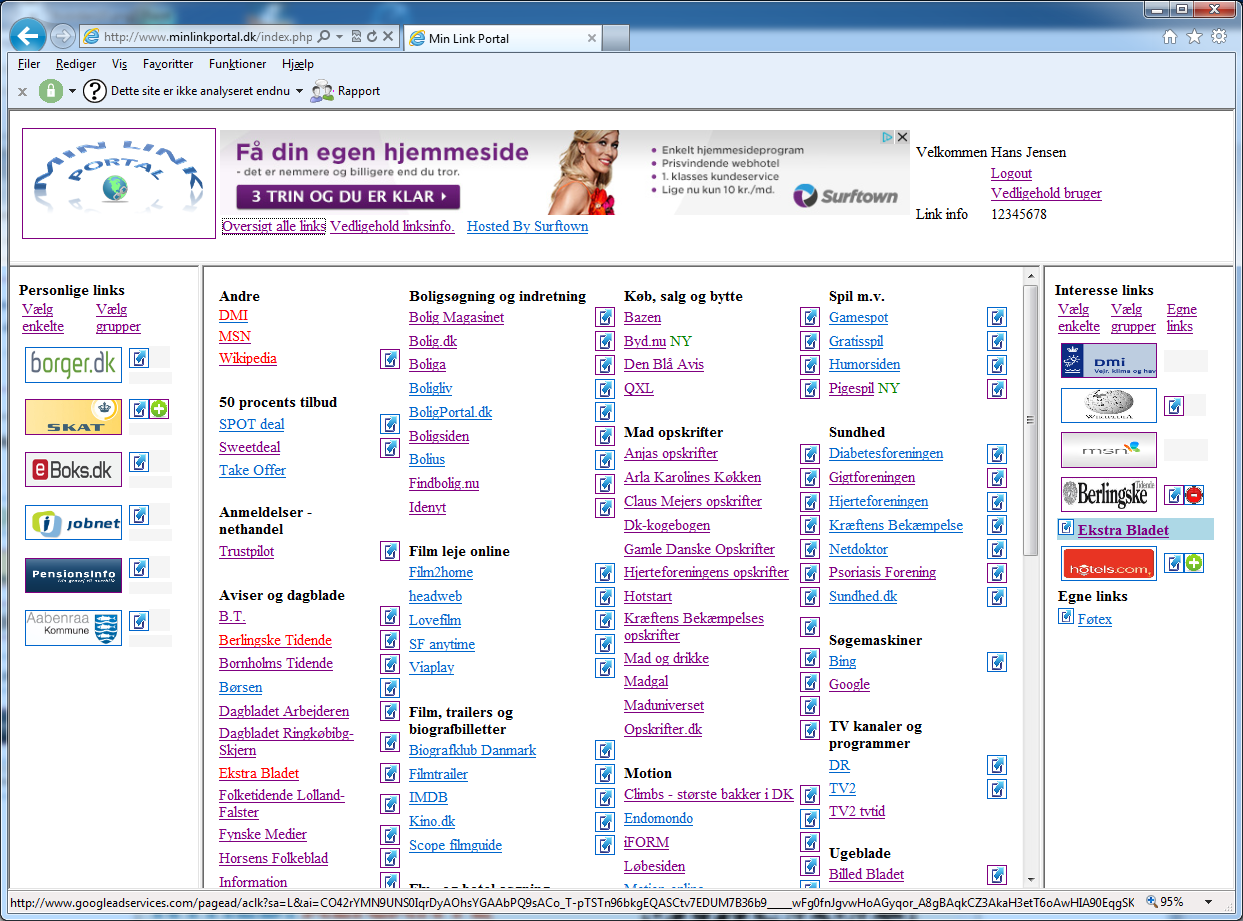Click the Min Link Portal logo image

[x=119, y=183]
